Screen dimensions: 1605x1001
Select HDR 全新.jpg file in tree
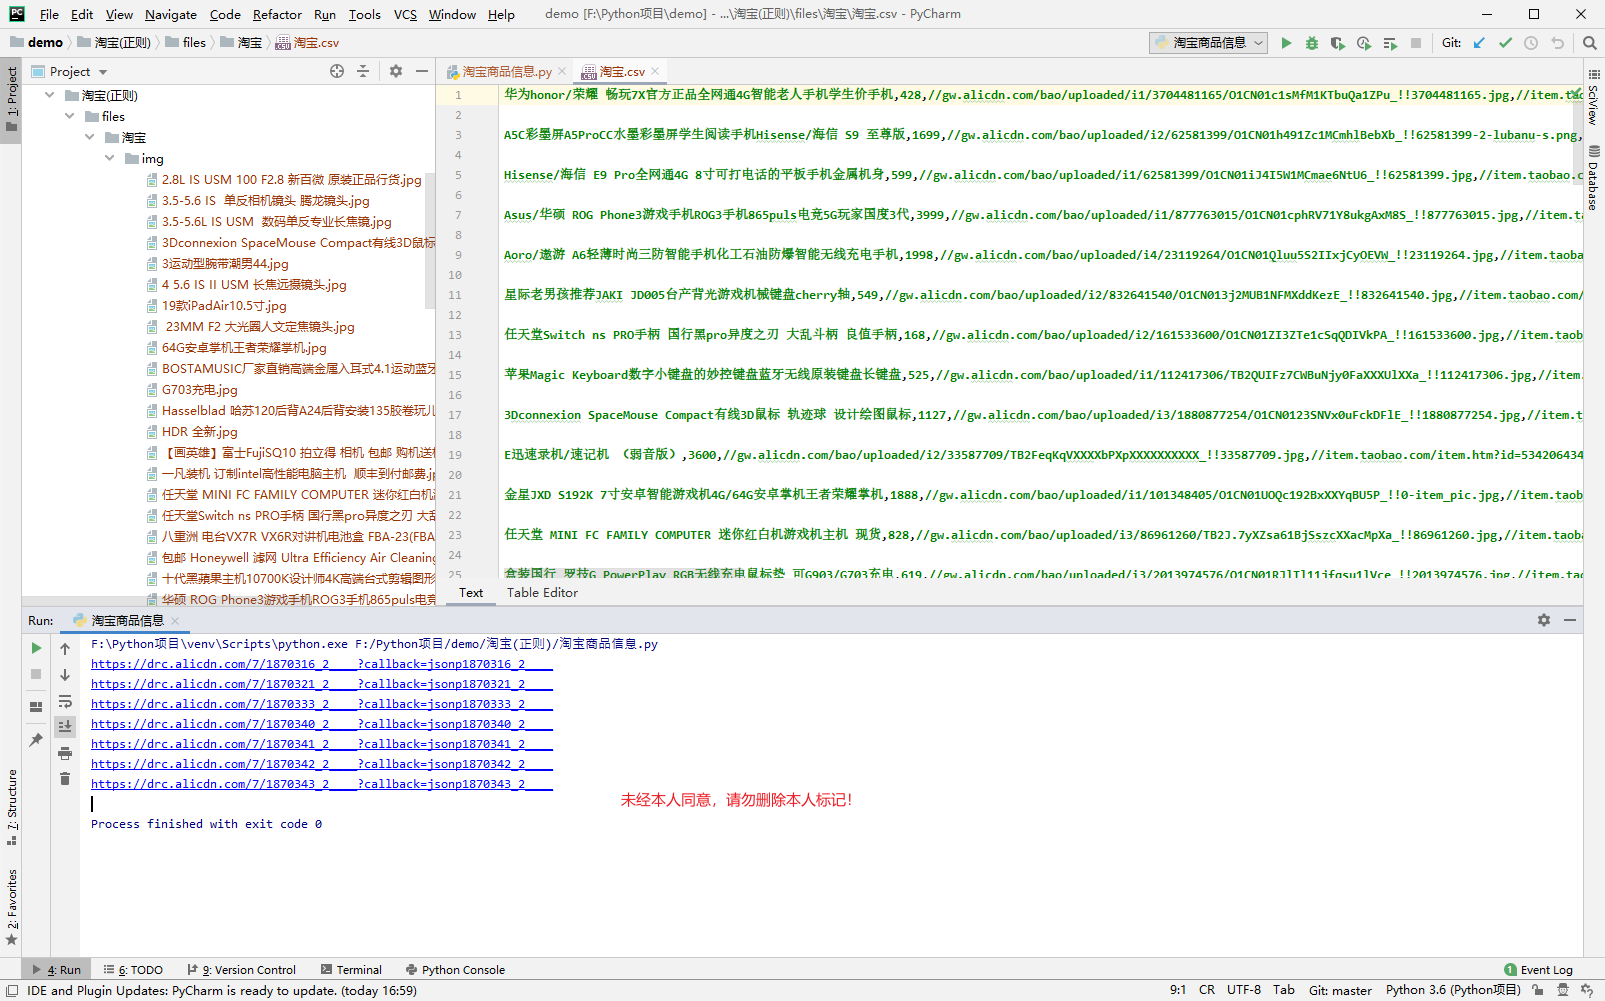coord(200,432)
